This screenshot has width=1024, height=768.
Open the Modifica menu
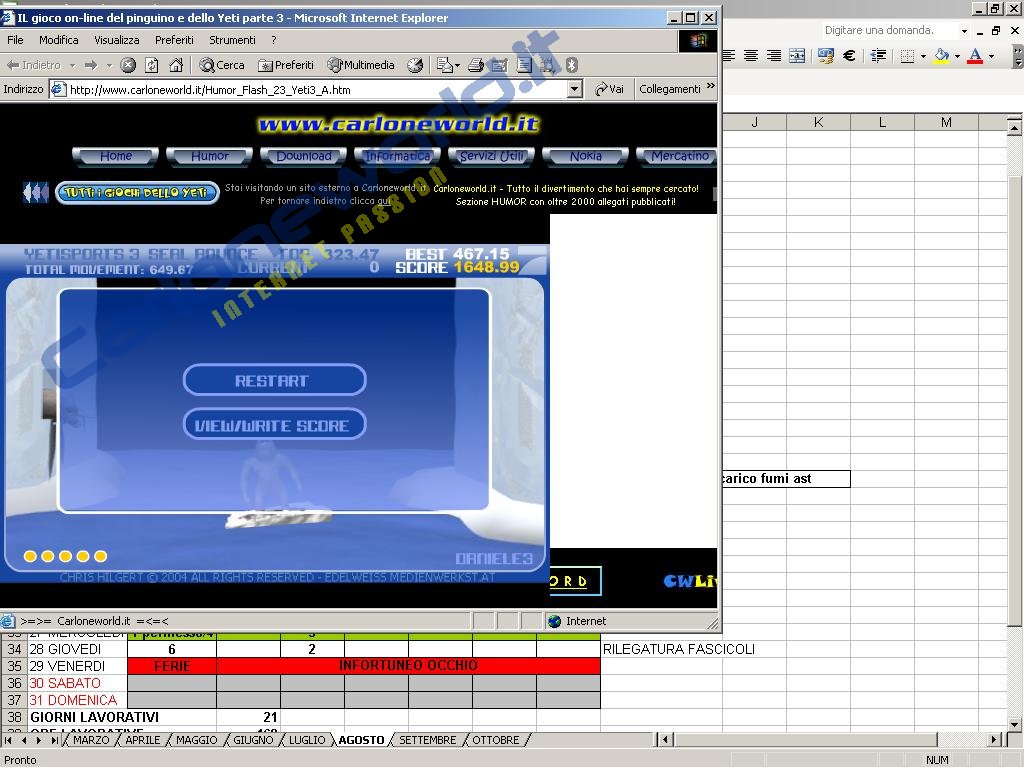(x=59, y=40)
